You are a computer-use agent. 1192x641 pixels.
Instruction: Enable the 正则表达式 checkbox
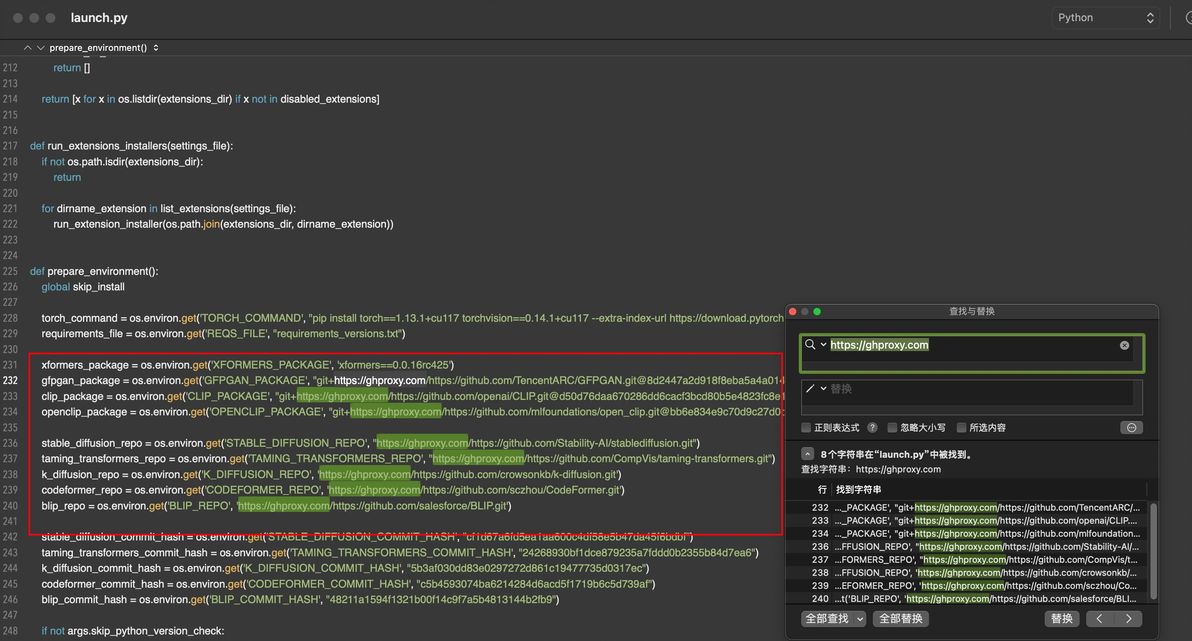[x=807, y=427]
